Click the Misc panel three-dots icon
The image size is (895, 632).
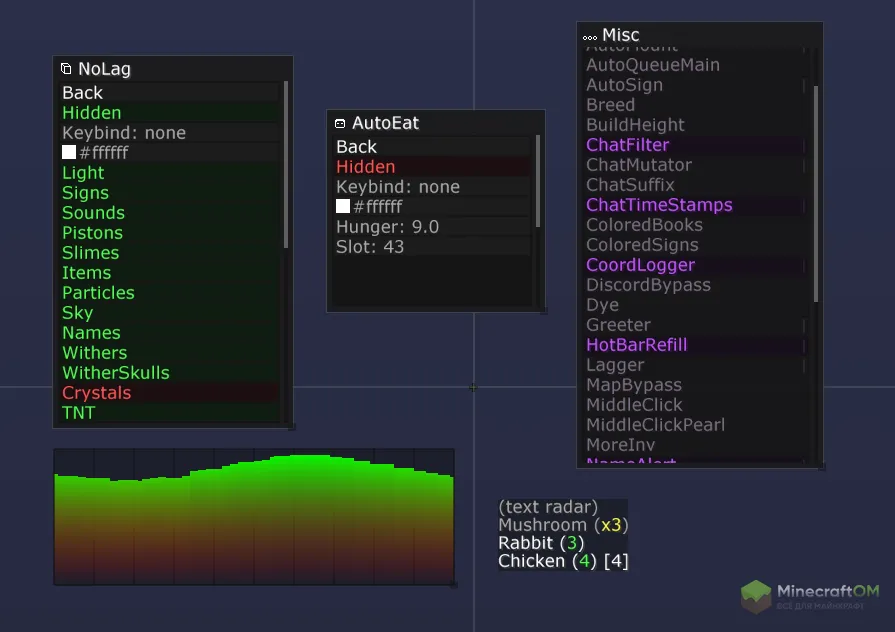tap(590, 36)
